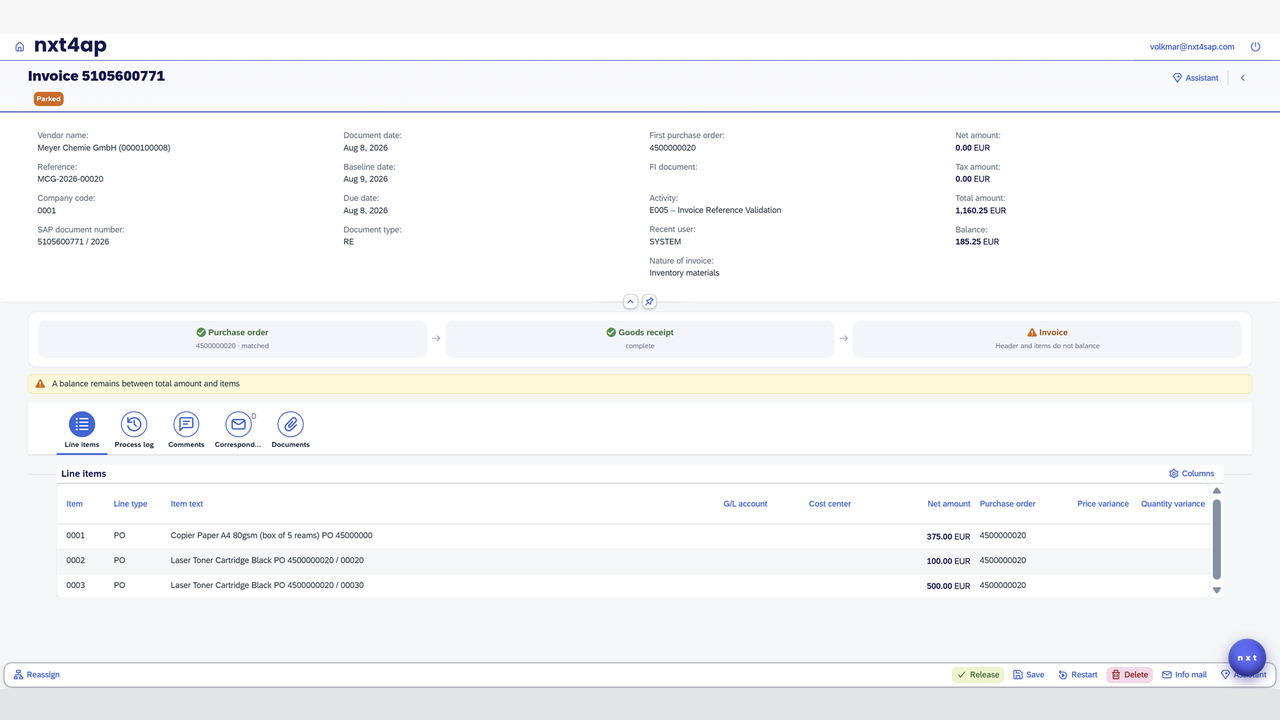The height and width of the screenshot is (720, 1280).
Task: Click the nxt4ap logo
Action: pos(70,46)
